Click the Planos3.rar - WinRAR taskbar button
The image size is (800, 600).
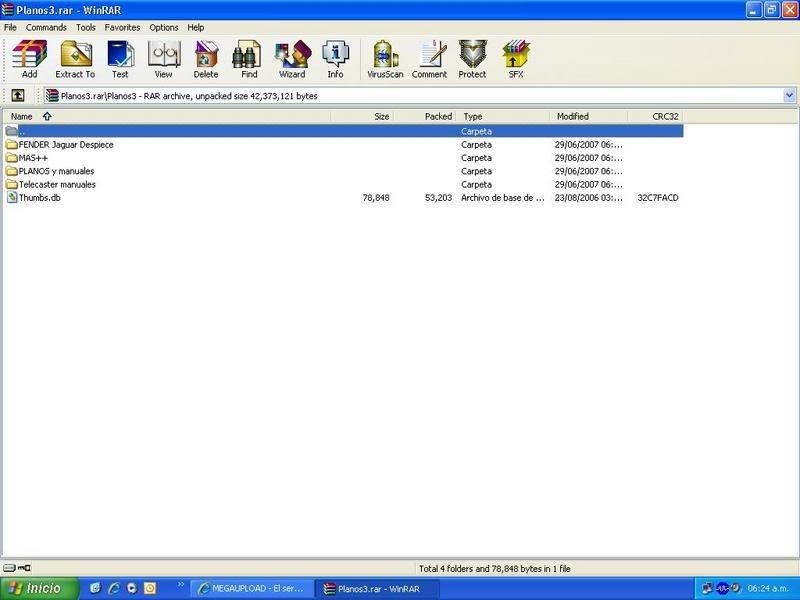376,588
